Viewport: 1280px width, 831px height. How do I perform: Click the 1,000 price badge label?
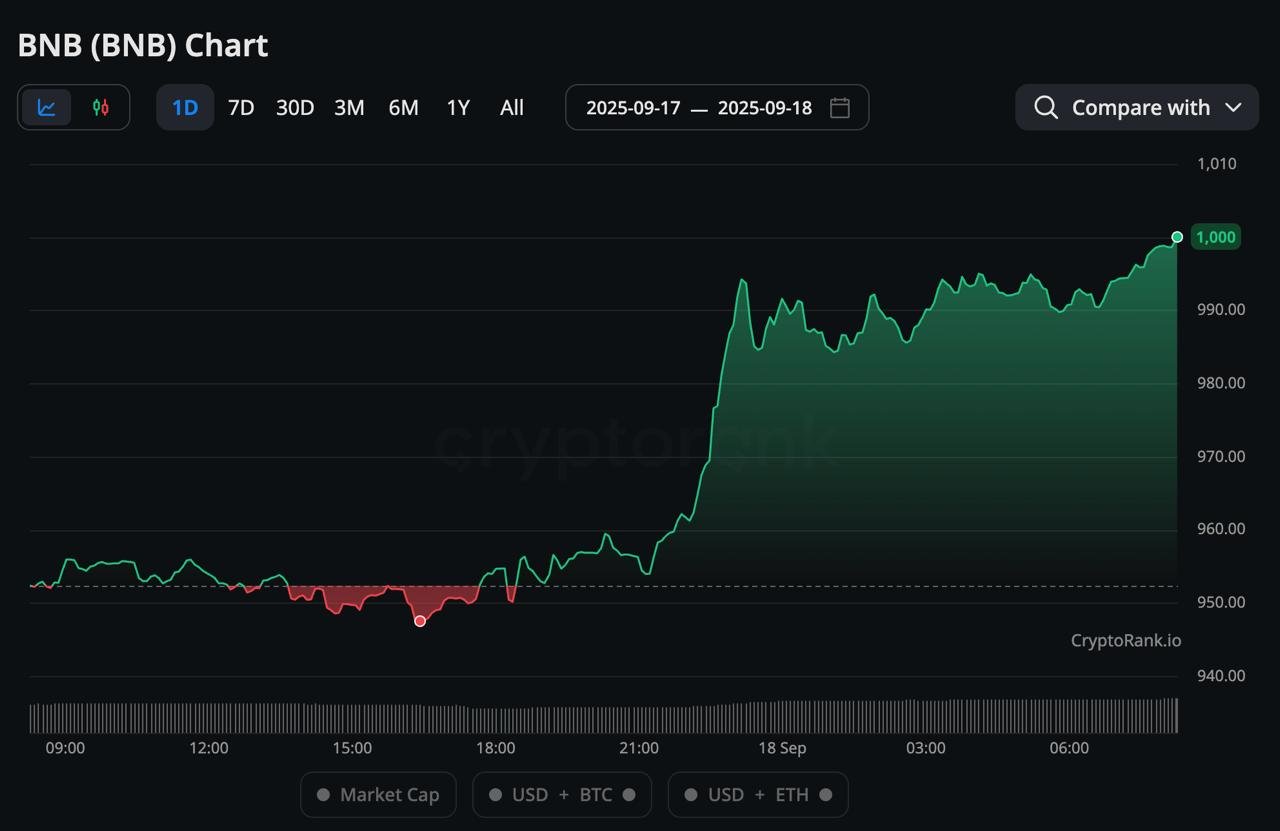click(1214, 237)
